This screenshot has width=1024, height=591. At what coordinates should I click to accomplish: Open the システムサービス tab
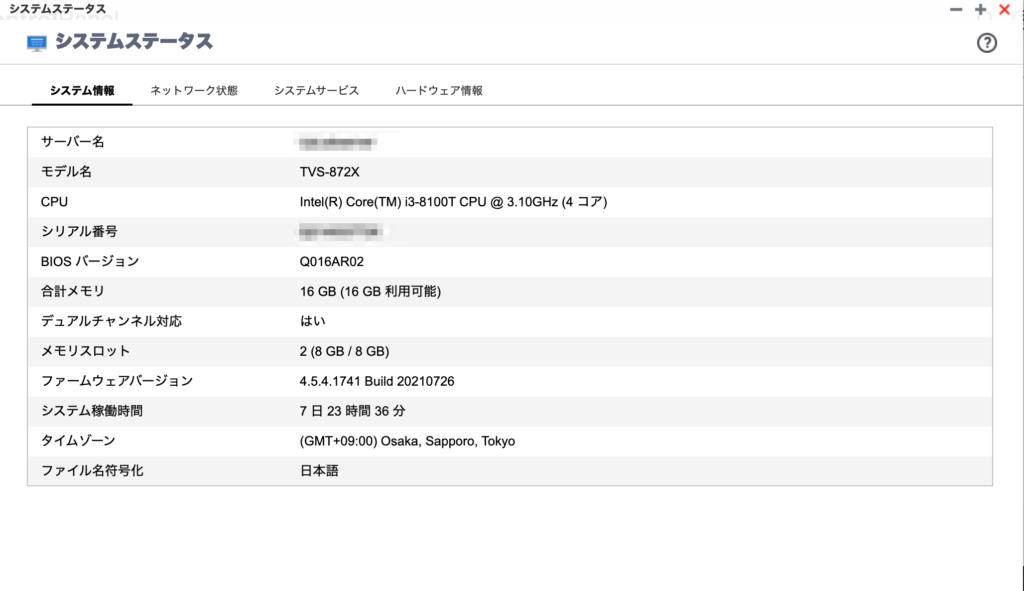[315, 89]
